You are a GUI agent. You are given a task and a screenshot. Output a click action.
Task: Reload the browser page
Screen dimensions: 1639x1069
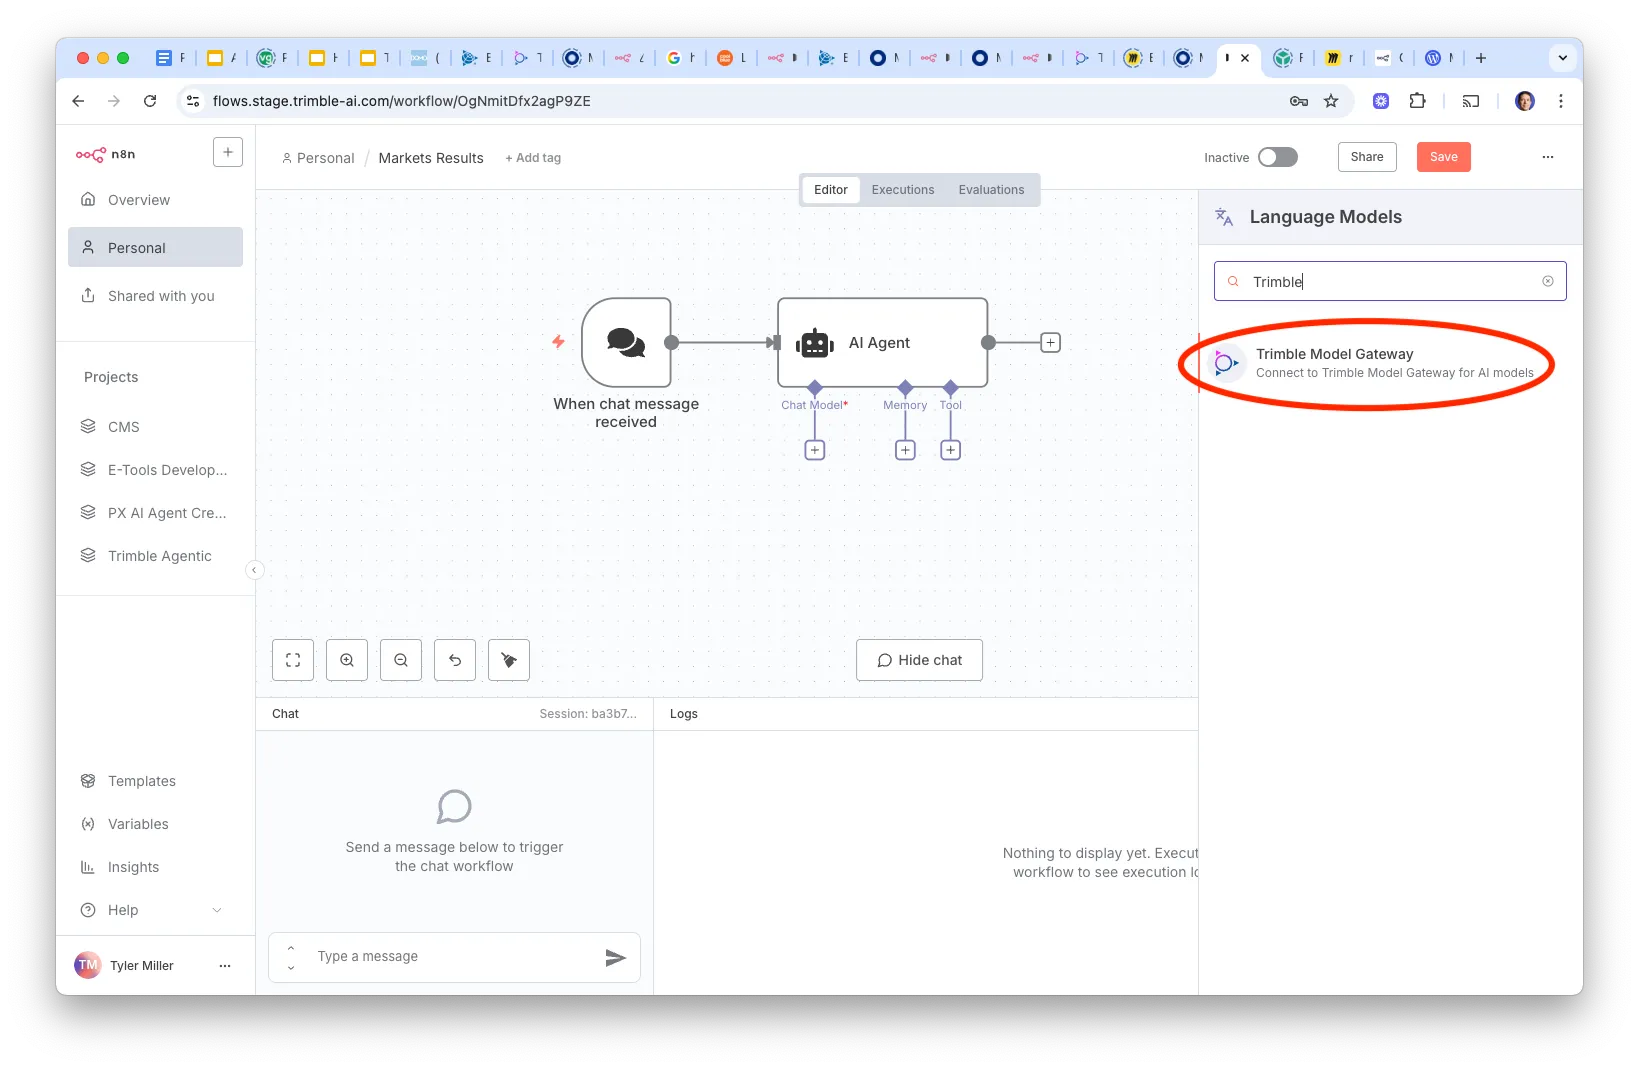[150, 101]
